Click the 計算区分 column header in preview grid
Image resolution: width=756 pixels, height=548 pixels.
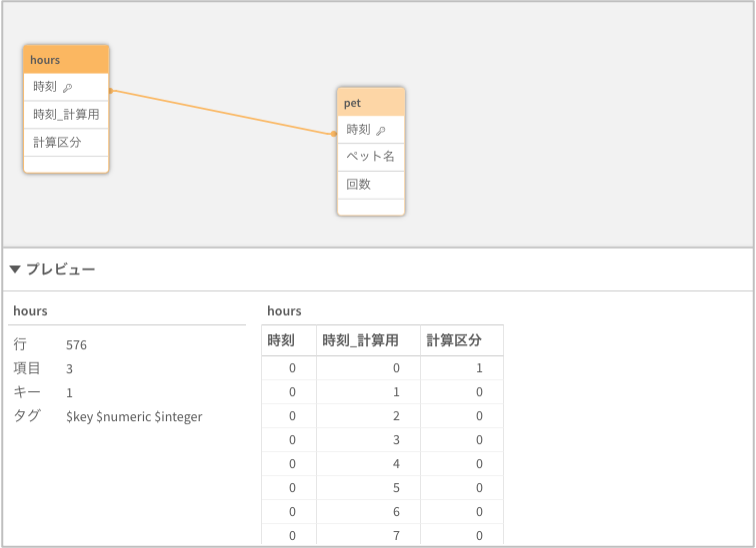tap(454, 341)
